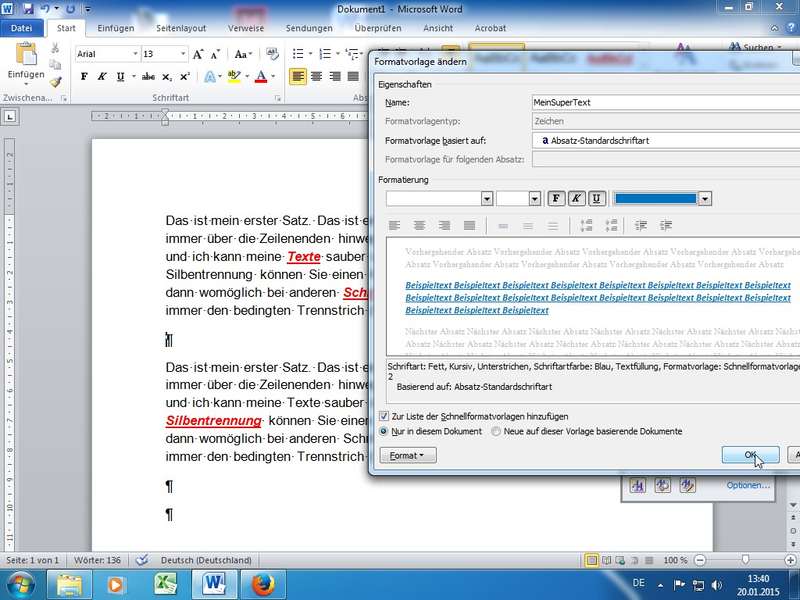Toggle italic (K) button in the dialog
This screenshot has width=800, height=600.
point(577,199)
